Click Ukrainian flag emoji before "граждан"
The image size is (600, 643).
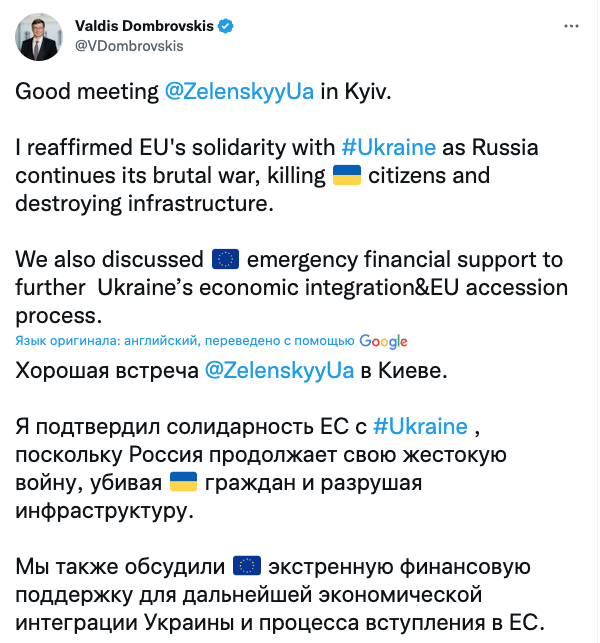[x=182, y=483]
